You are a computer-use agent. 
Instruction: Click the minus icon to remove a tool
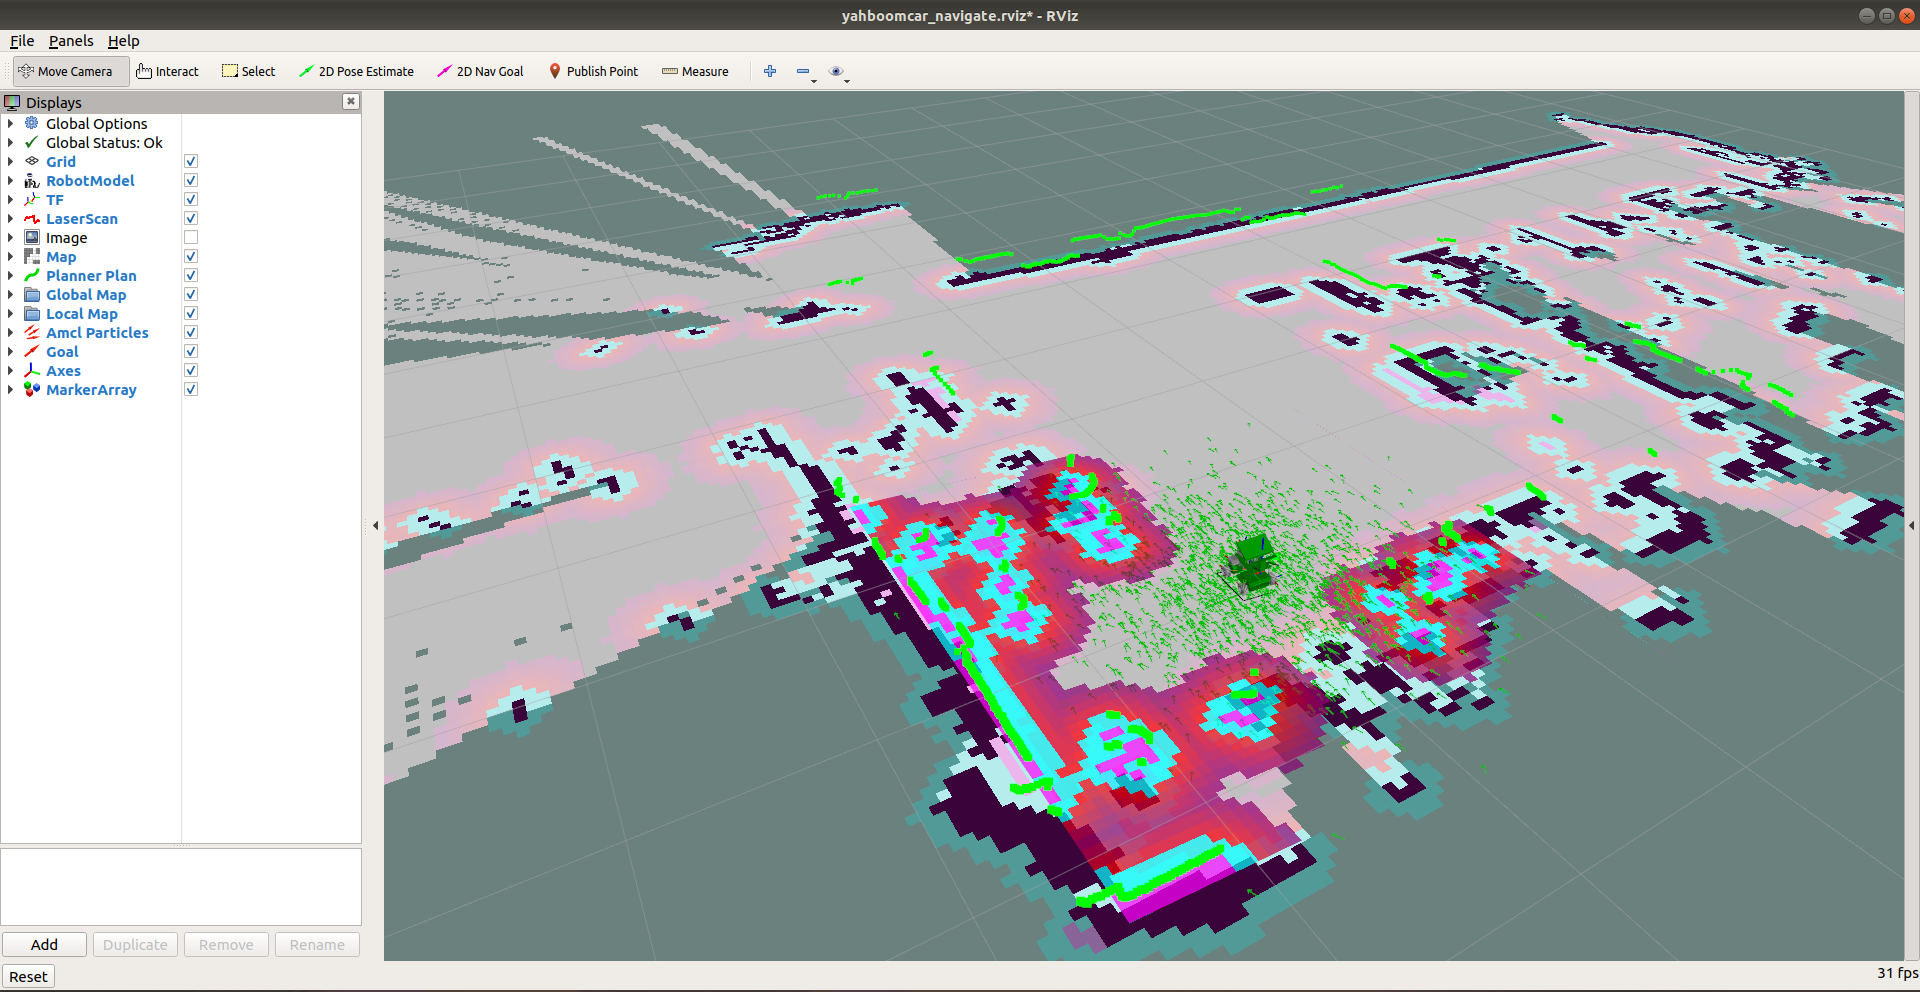[803, 72]
